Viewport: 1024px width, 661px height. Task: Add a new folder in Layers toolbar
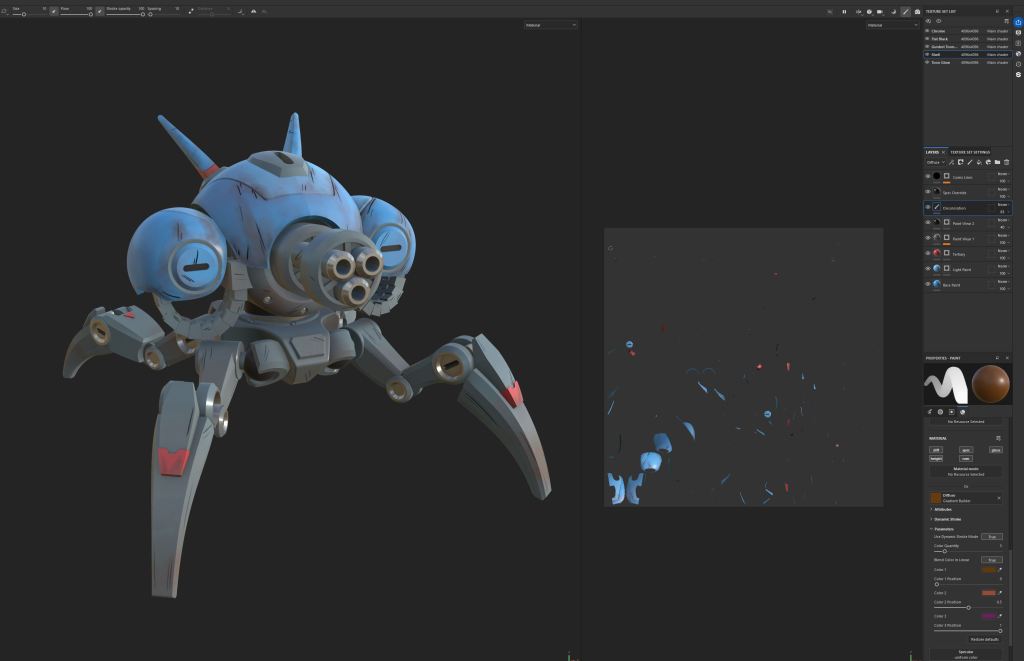997,162
